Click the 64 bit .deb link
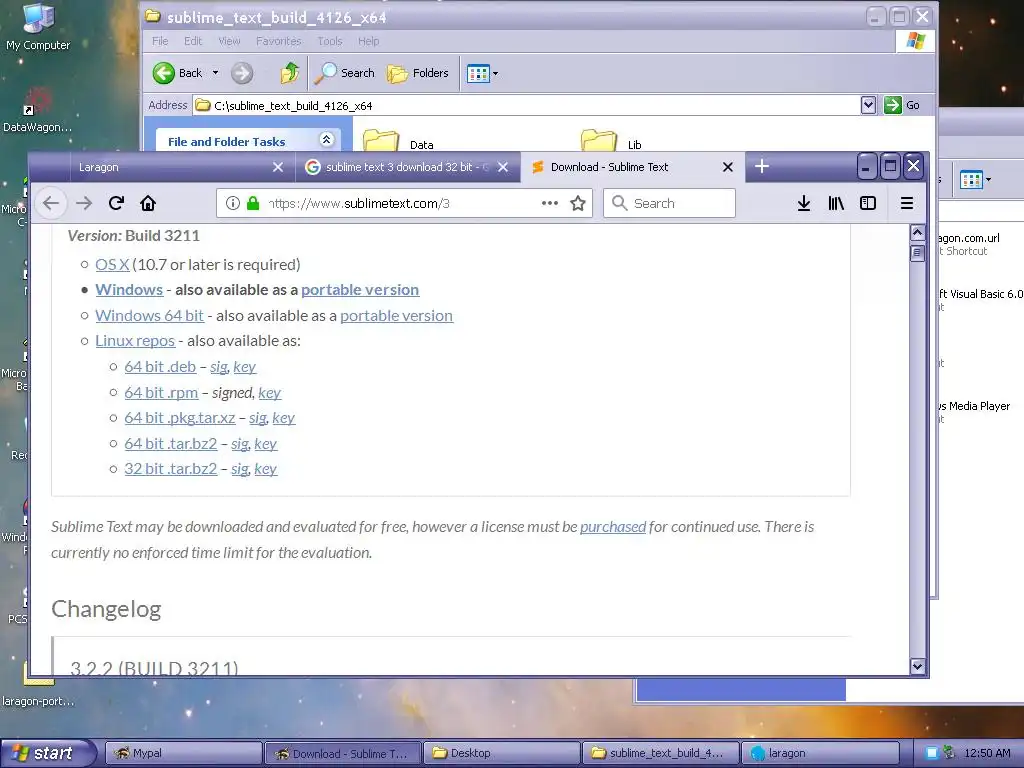 click(x=160, y=366)
